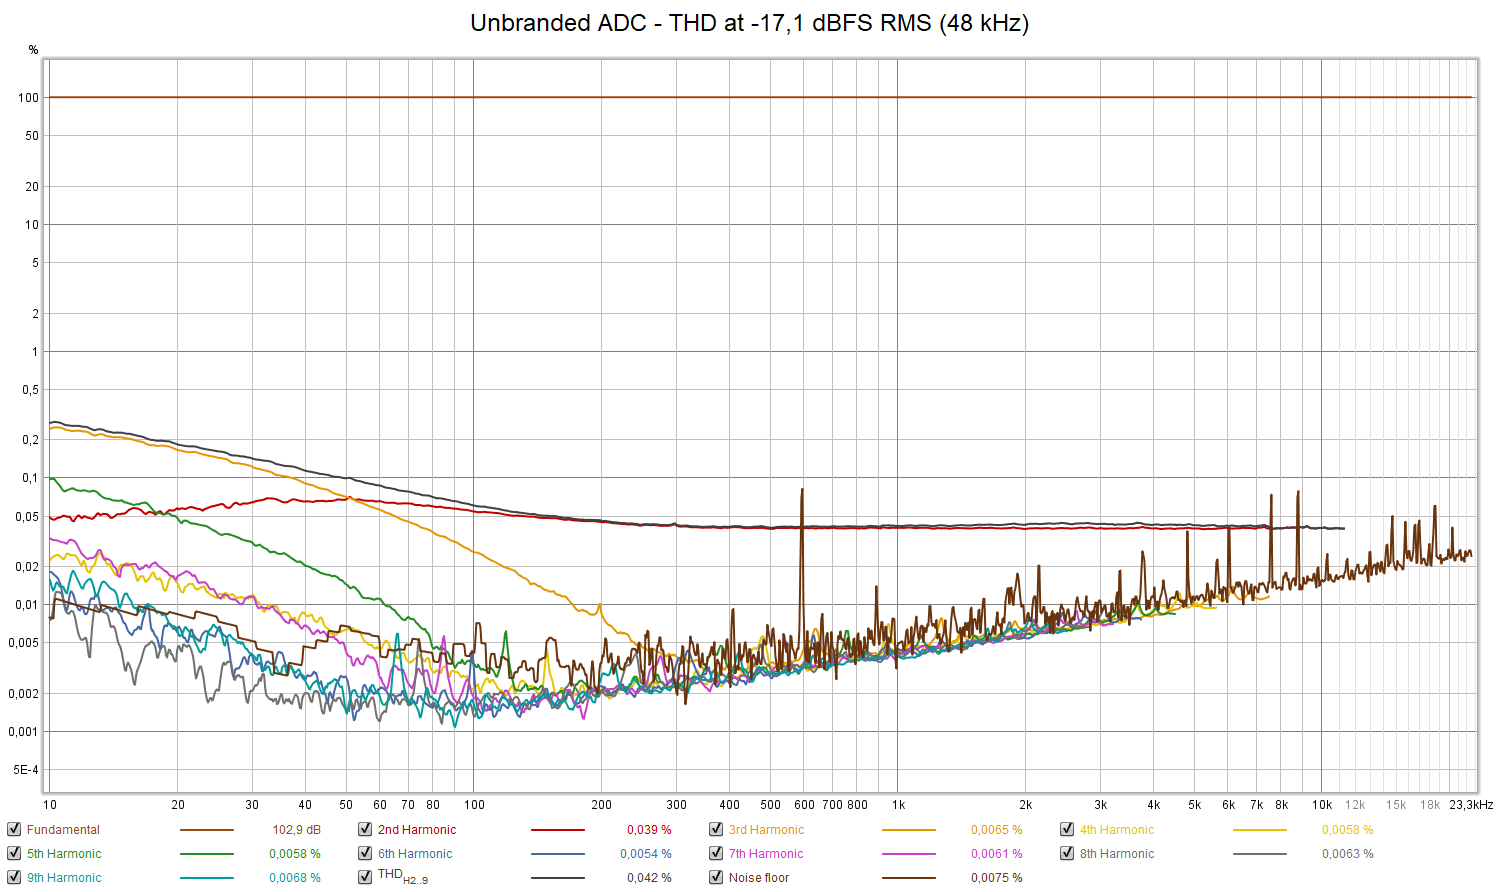Hide the 5th Harmonic trace
1499x892 pixels.
(x=14, y=853)
